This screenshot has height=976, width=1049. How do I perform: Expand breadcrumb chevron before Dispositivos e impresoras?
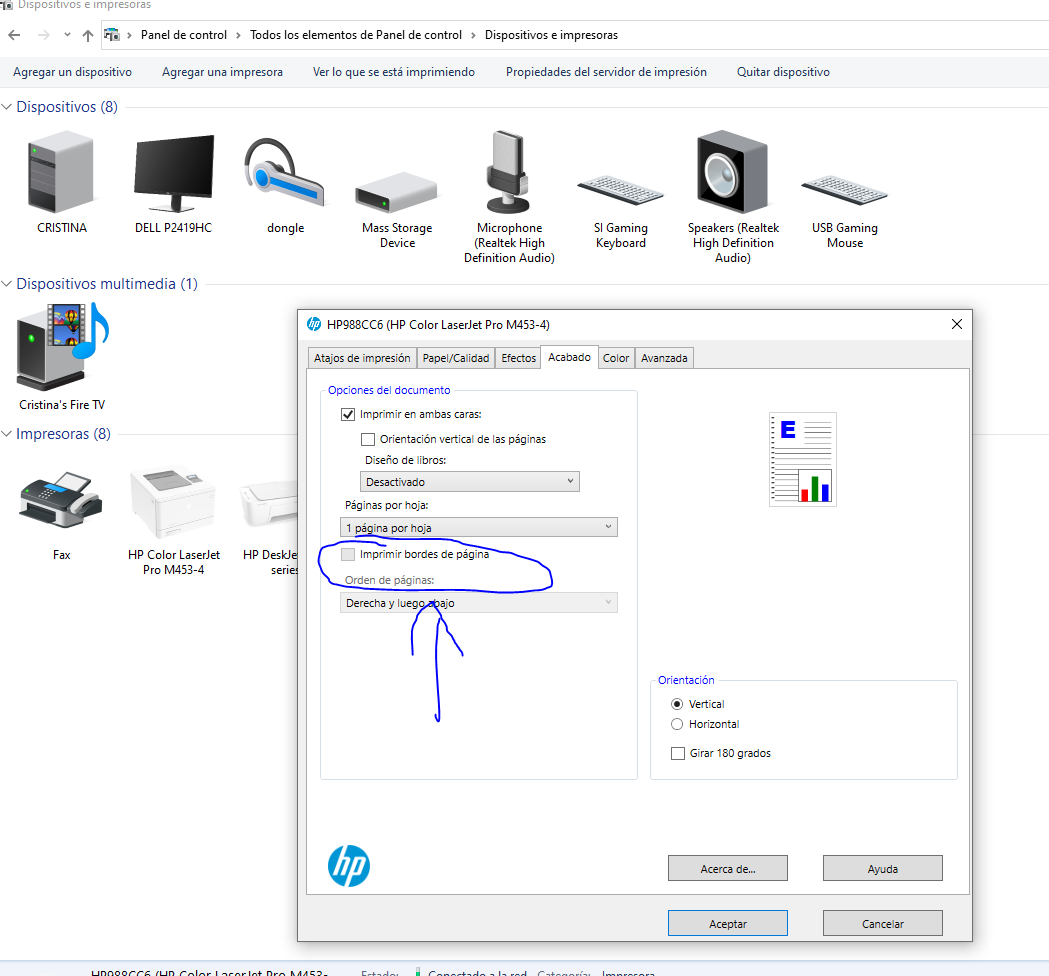point(473,35)
